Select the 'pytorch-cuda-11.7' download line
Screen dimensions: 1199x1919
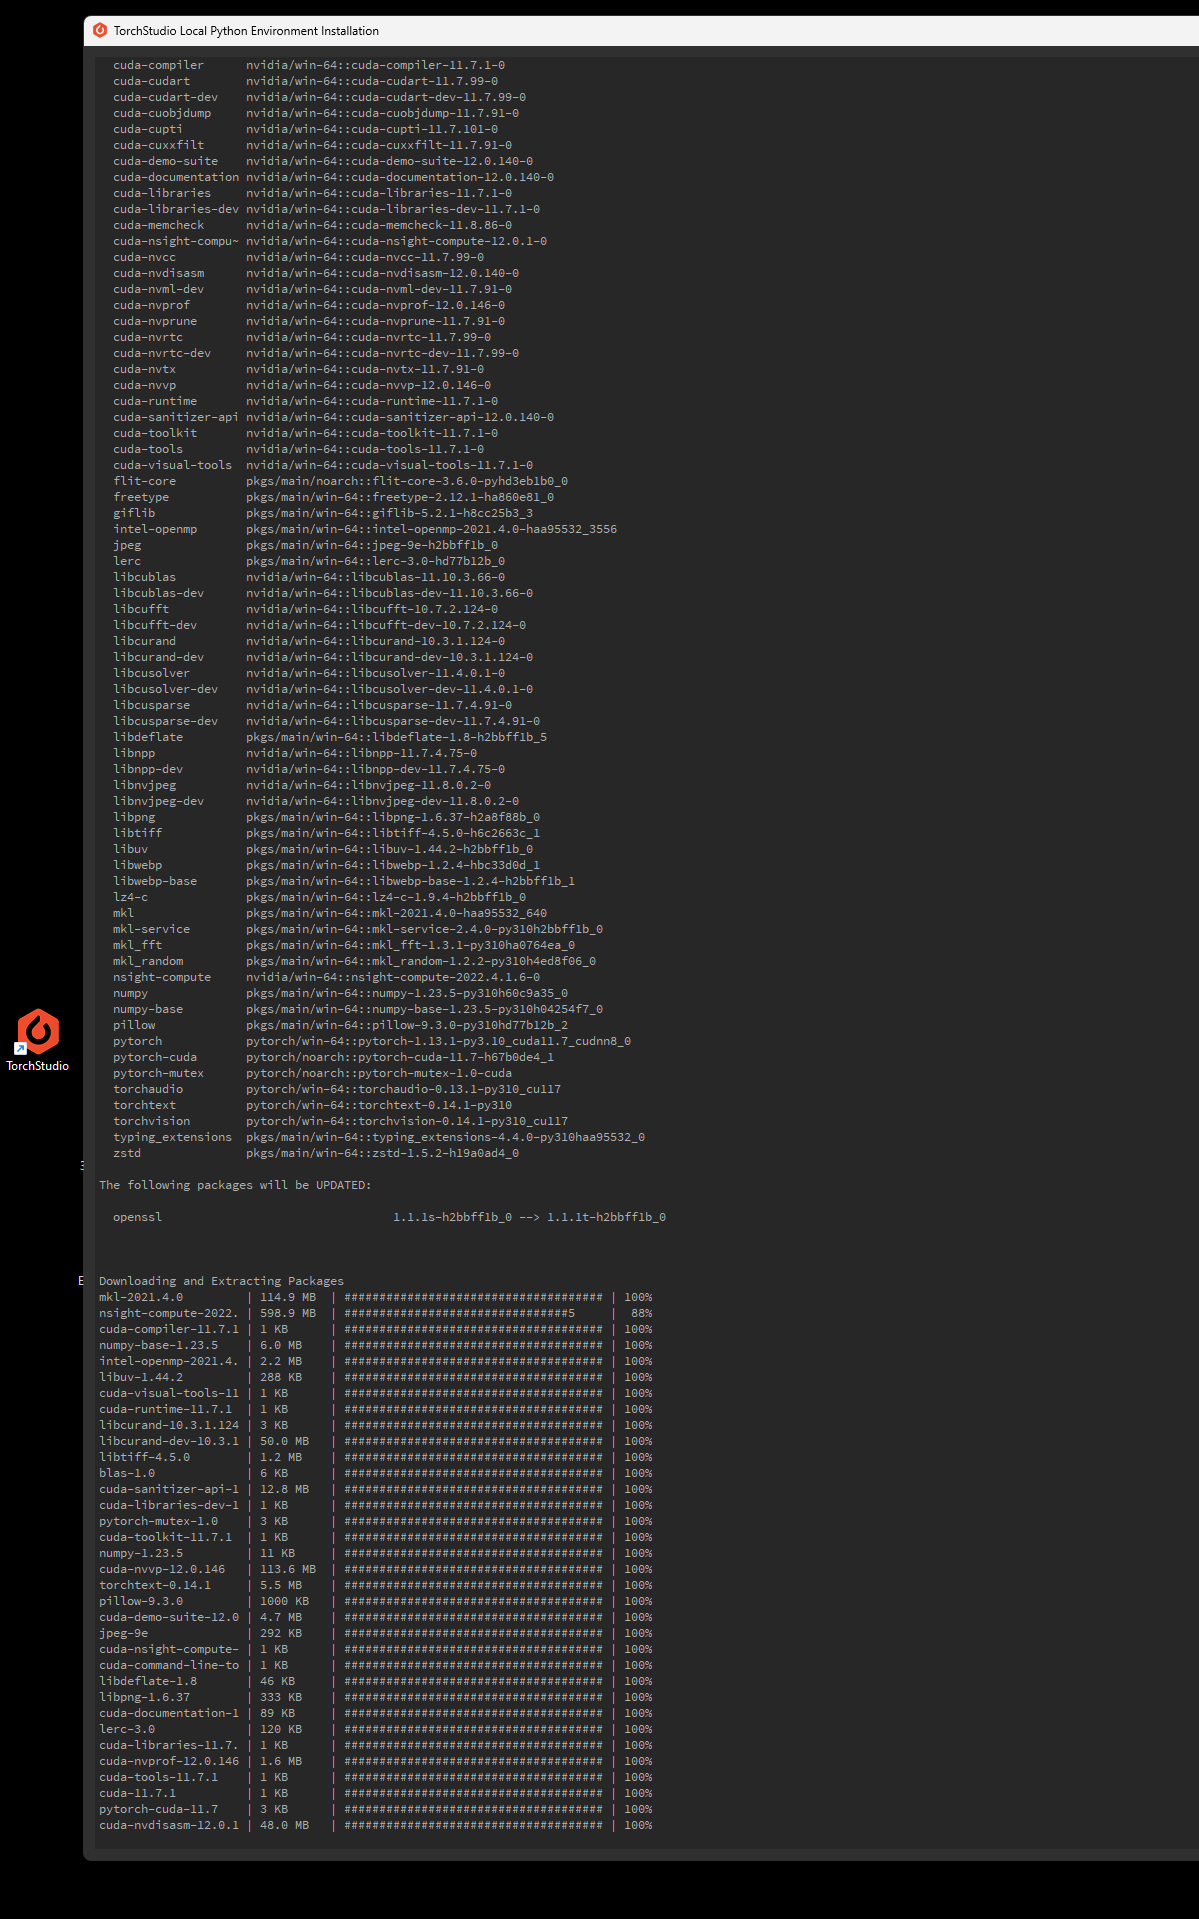[x=375, y=1809]
